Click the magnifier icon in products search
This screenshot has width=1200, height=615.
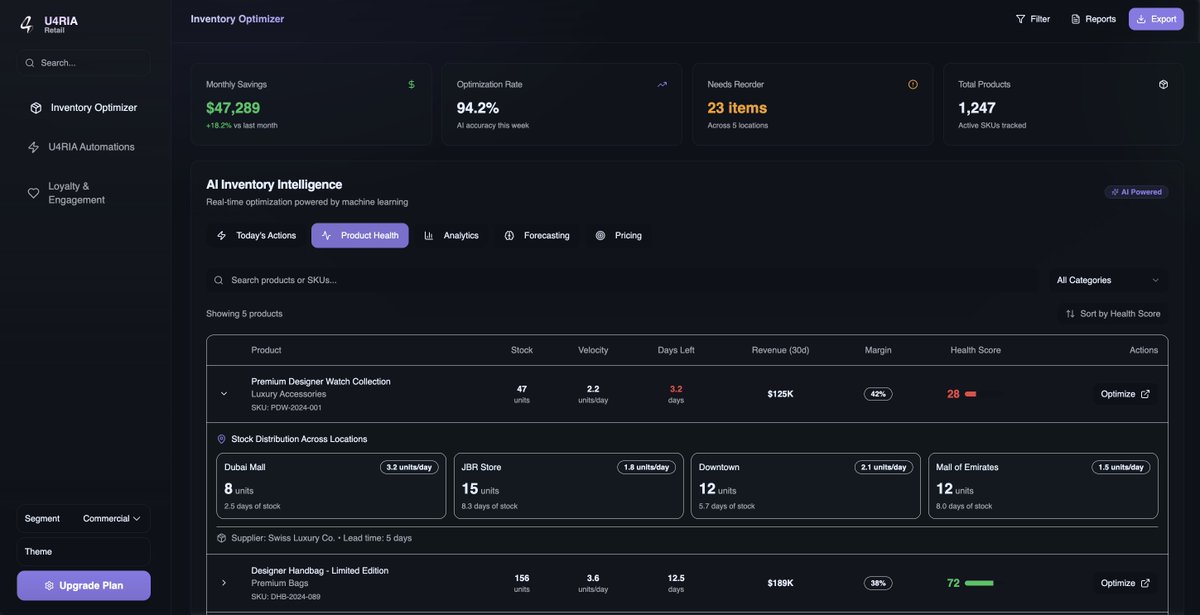pos(218,280)
